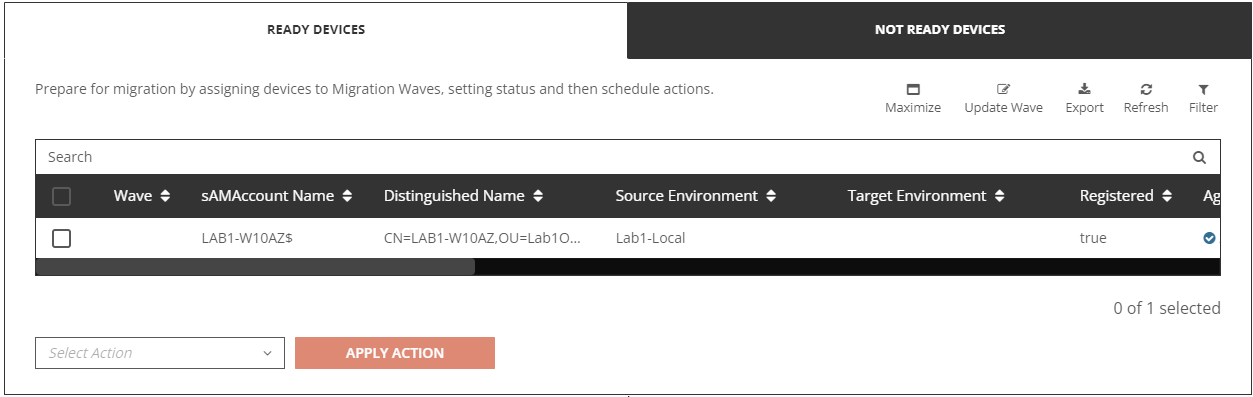Click the search magnifier icon

(1199, 157)
